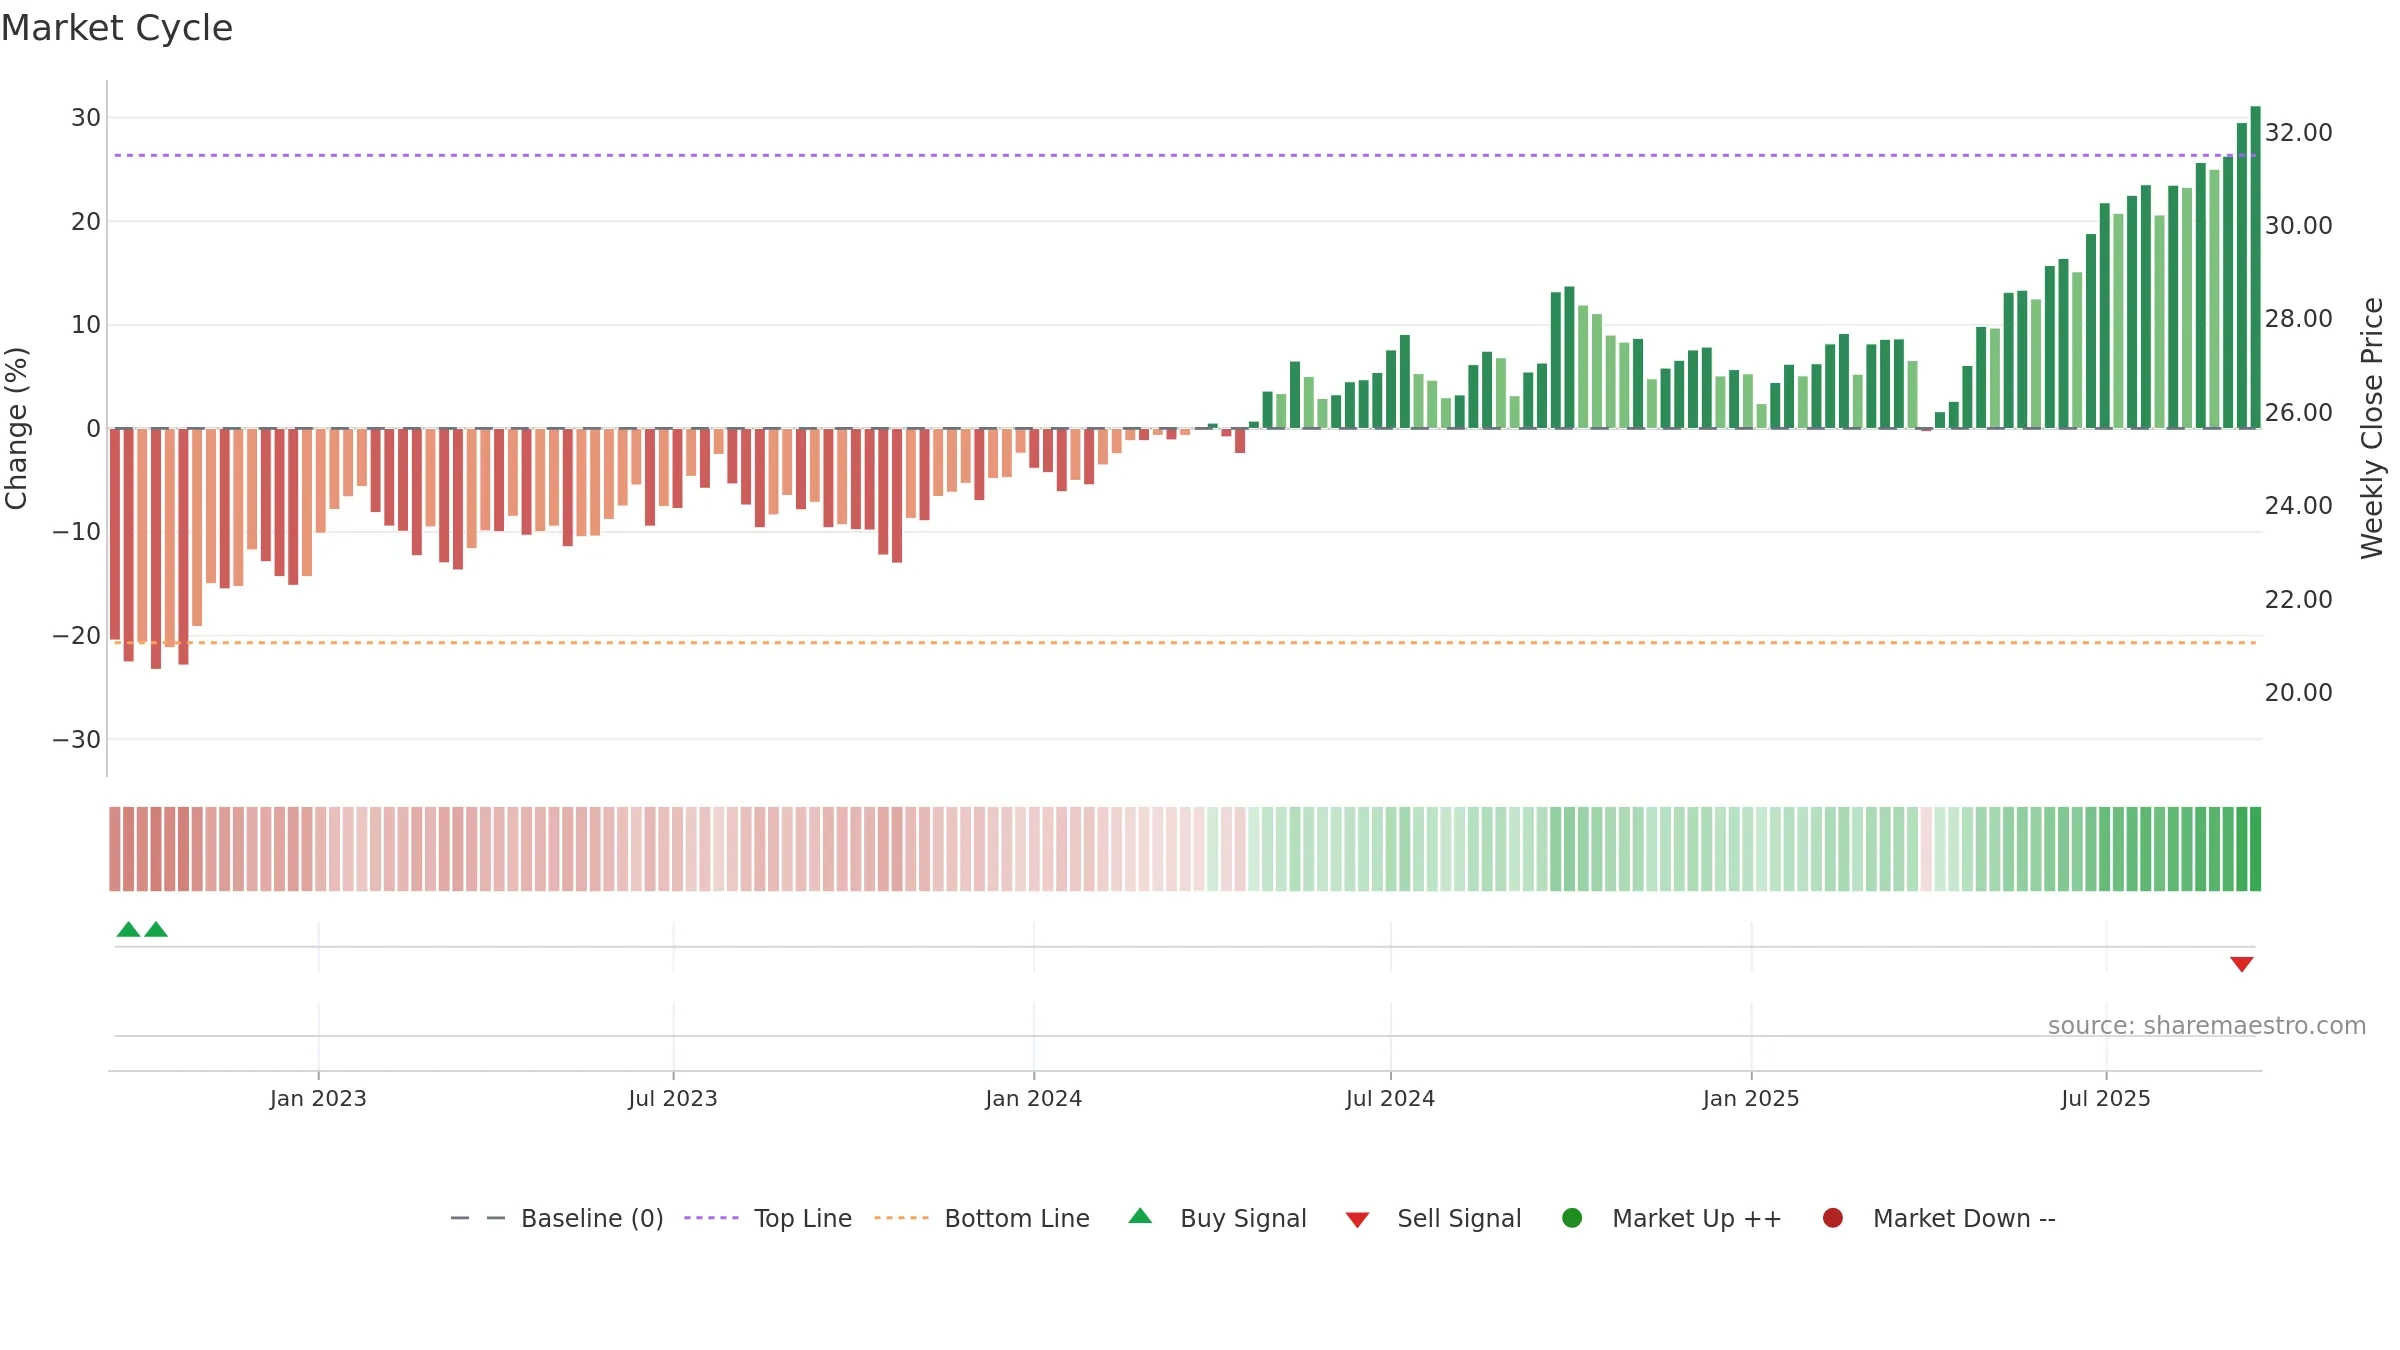Click the 28.00 price axis value

pos(2298,318)
